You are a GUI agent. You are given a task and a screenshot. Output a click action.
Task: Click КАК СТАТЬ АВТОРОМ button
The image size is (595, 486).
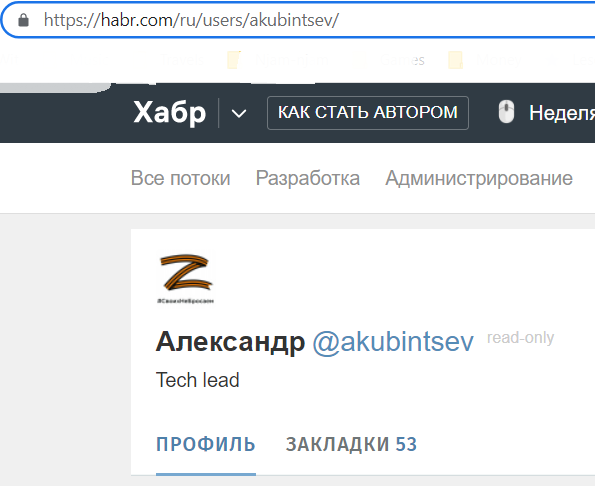(x=368, y=113)
